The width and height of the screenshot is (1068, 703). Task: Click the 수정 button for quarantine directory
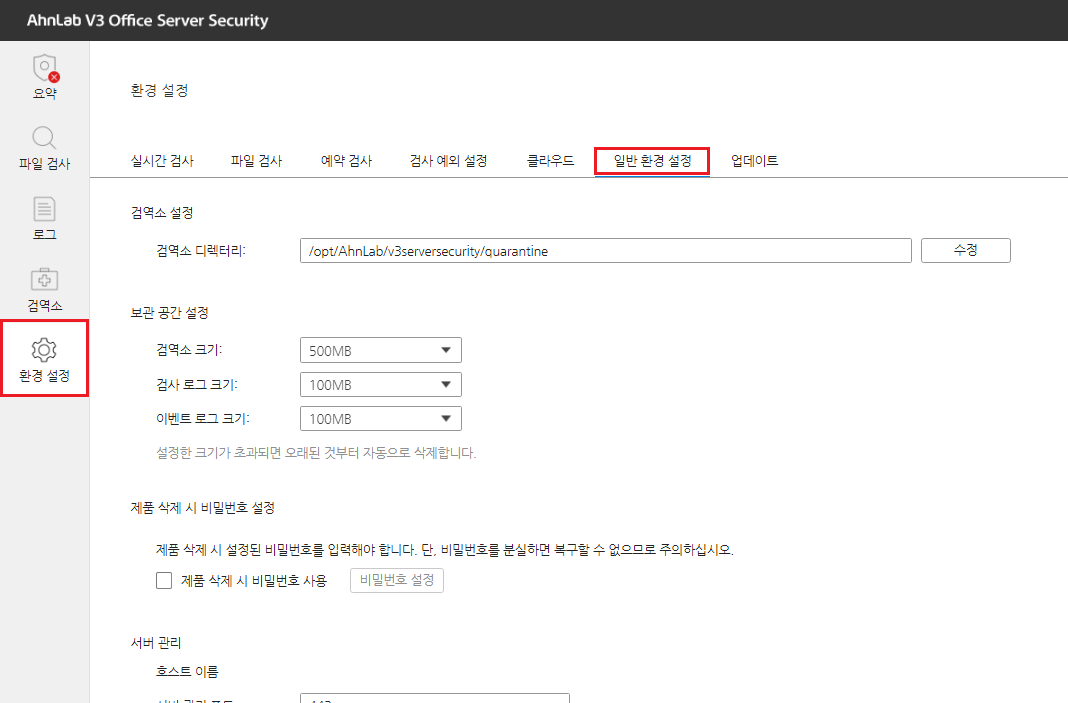966,250
